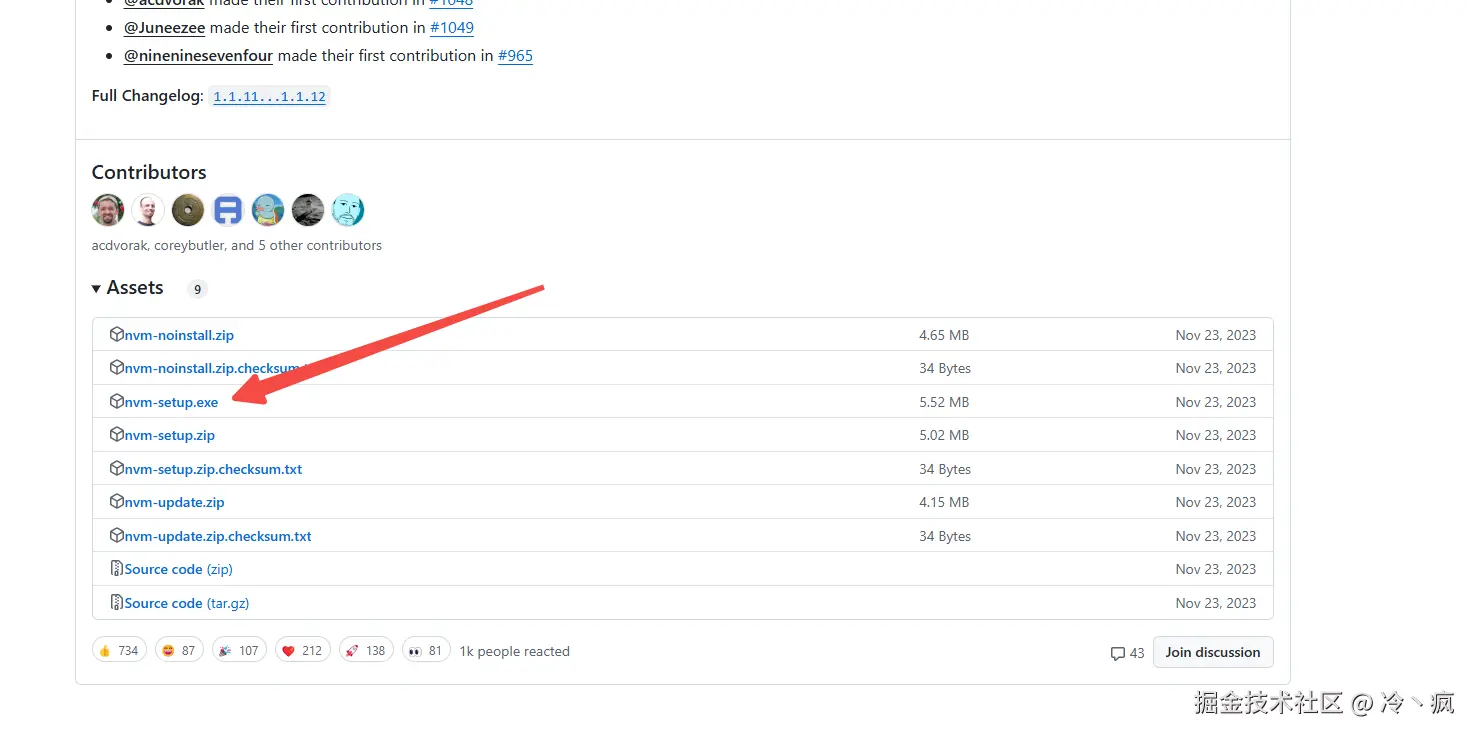The height and width of the screenshot is (738, 1476).
Task: Download nvm-setup.zip
Action: [x=170, y=435]
